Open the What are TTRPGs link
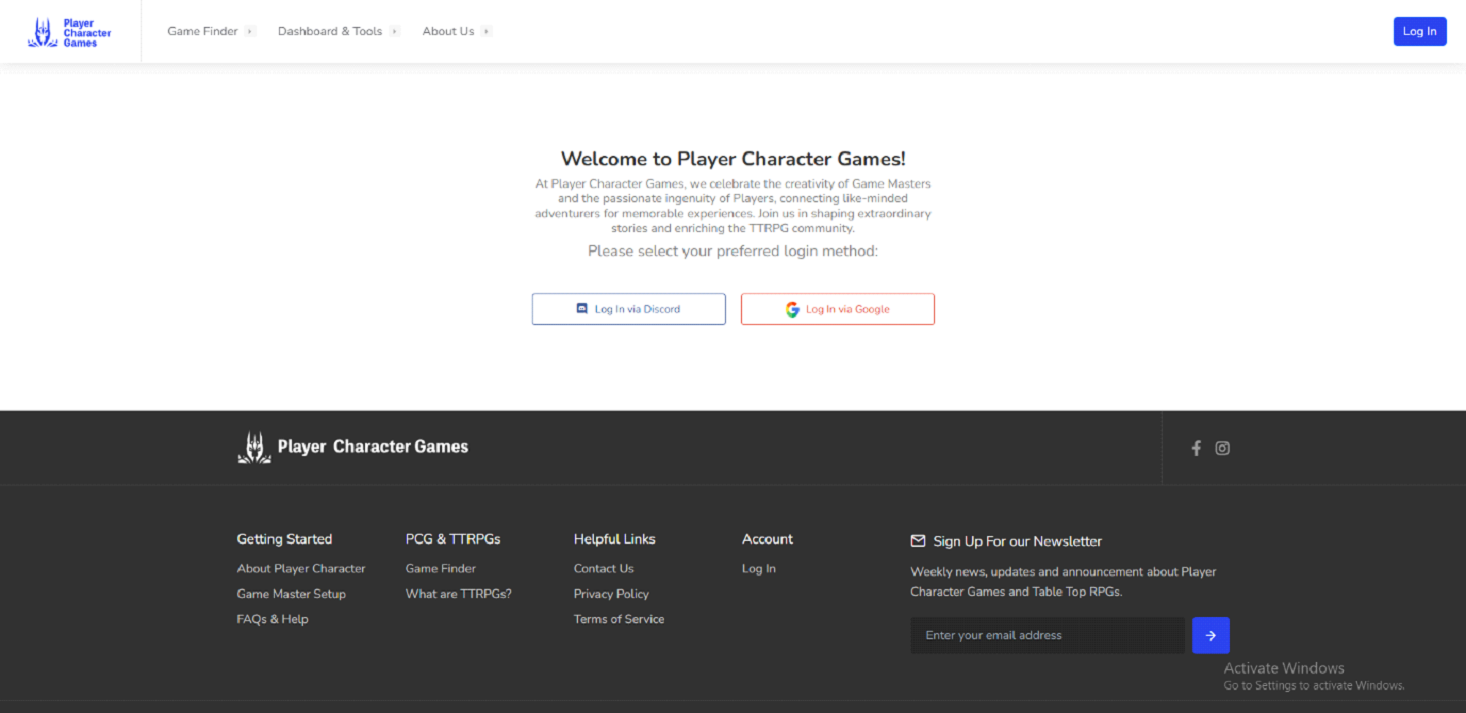This screenshot has height=713, width=1466. pos(458,593)
